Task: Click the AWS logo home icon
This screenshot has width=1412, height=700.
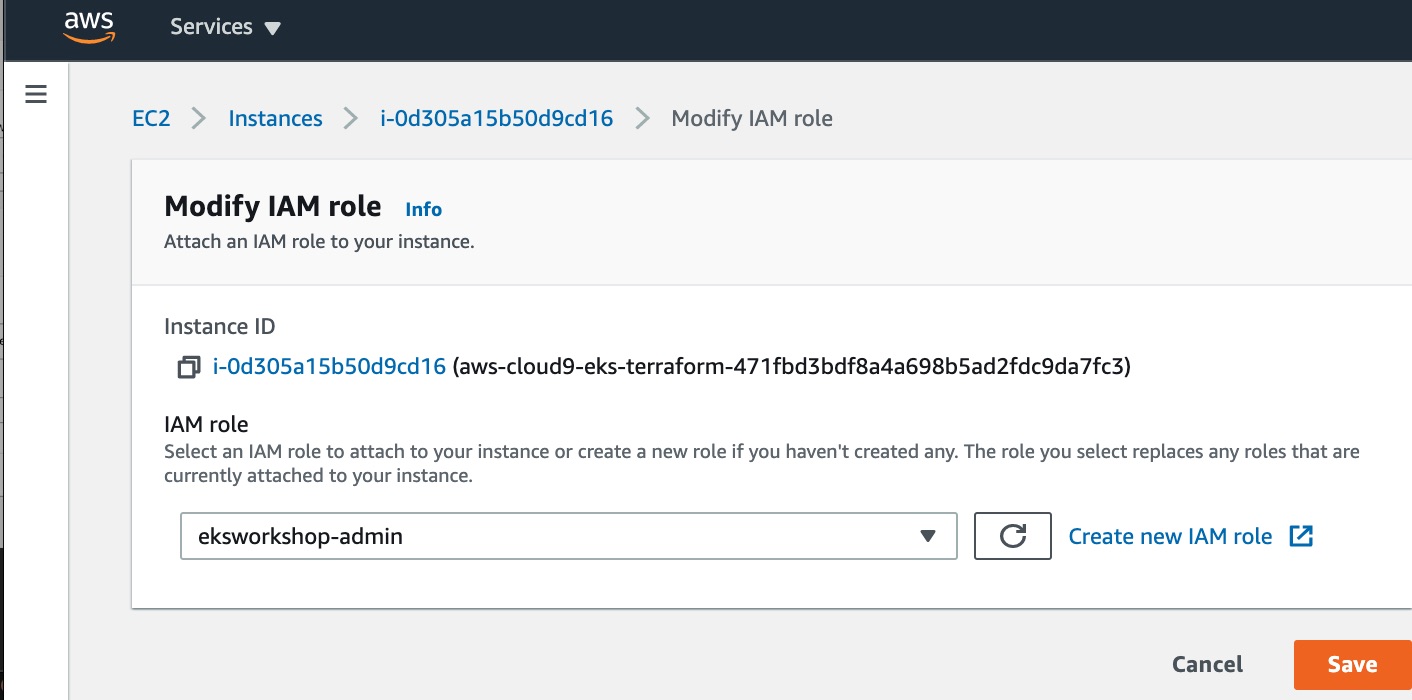Action: click(90, 27)
